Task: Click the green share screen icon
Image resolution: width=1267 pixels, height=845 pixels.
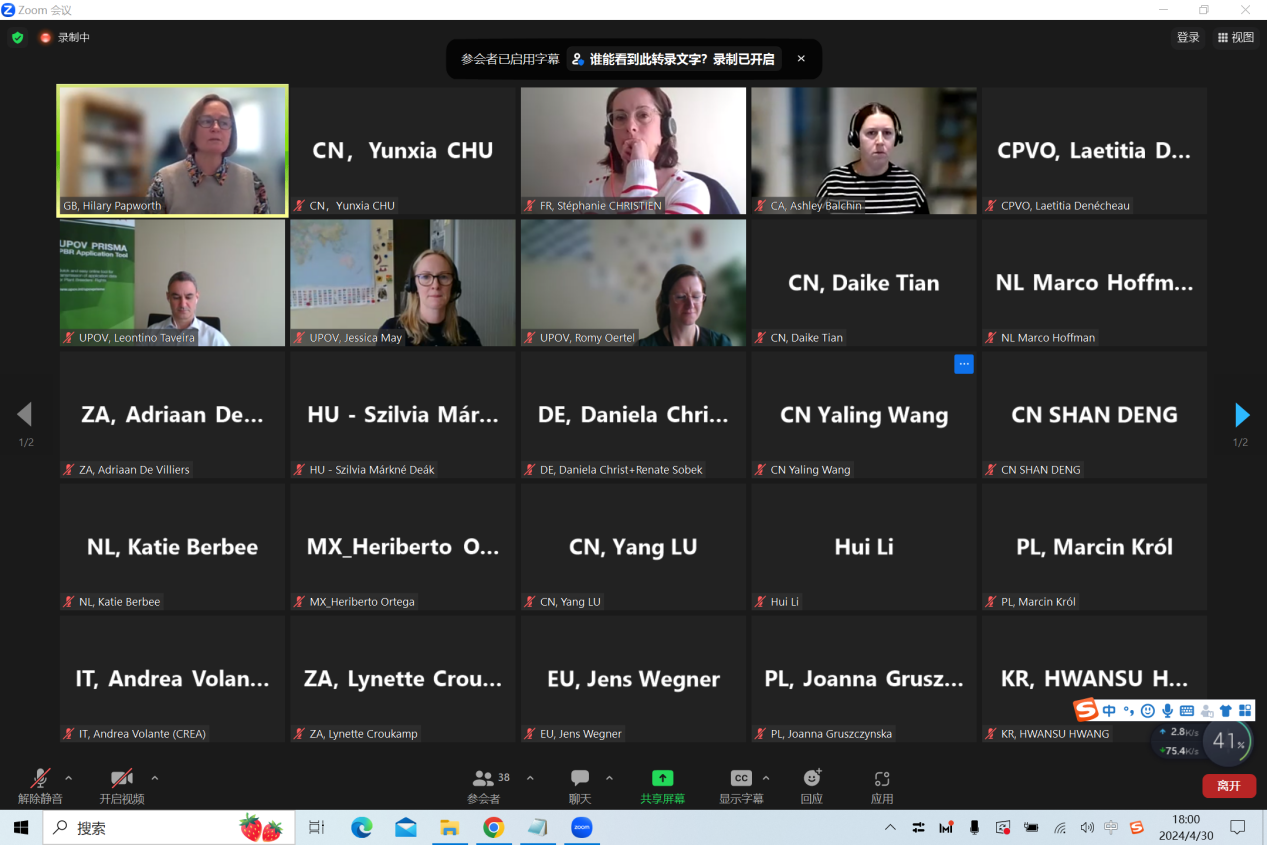Action: (662, 778)
